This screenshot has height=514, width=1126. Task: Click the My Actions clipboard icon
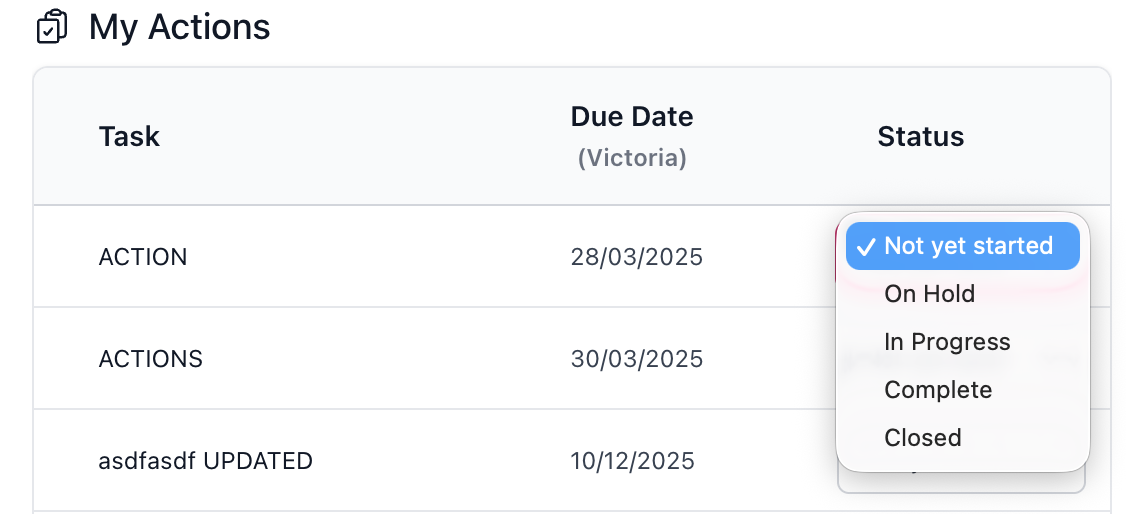coord(51,27)
